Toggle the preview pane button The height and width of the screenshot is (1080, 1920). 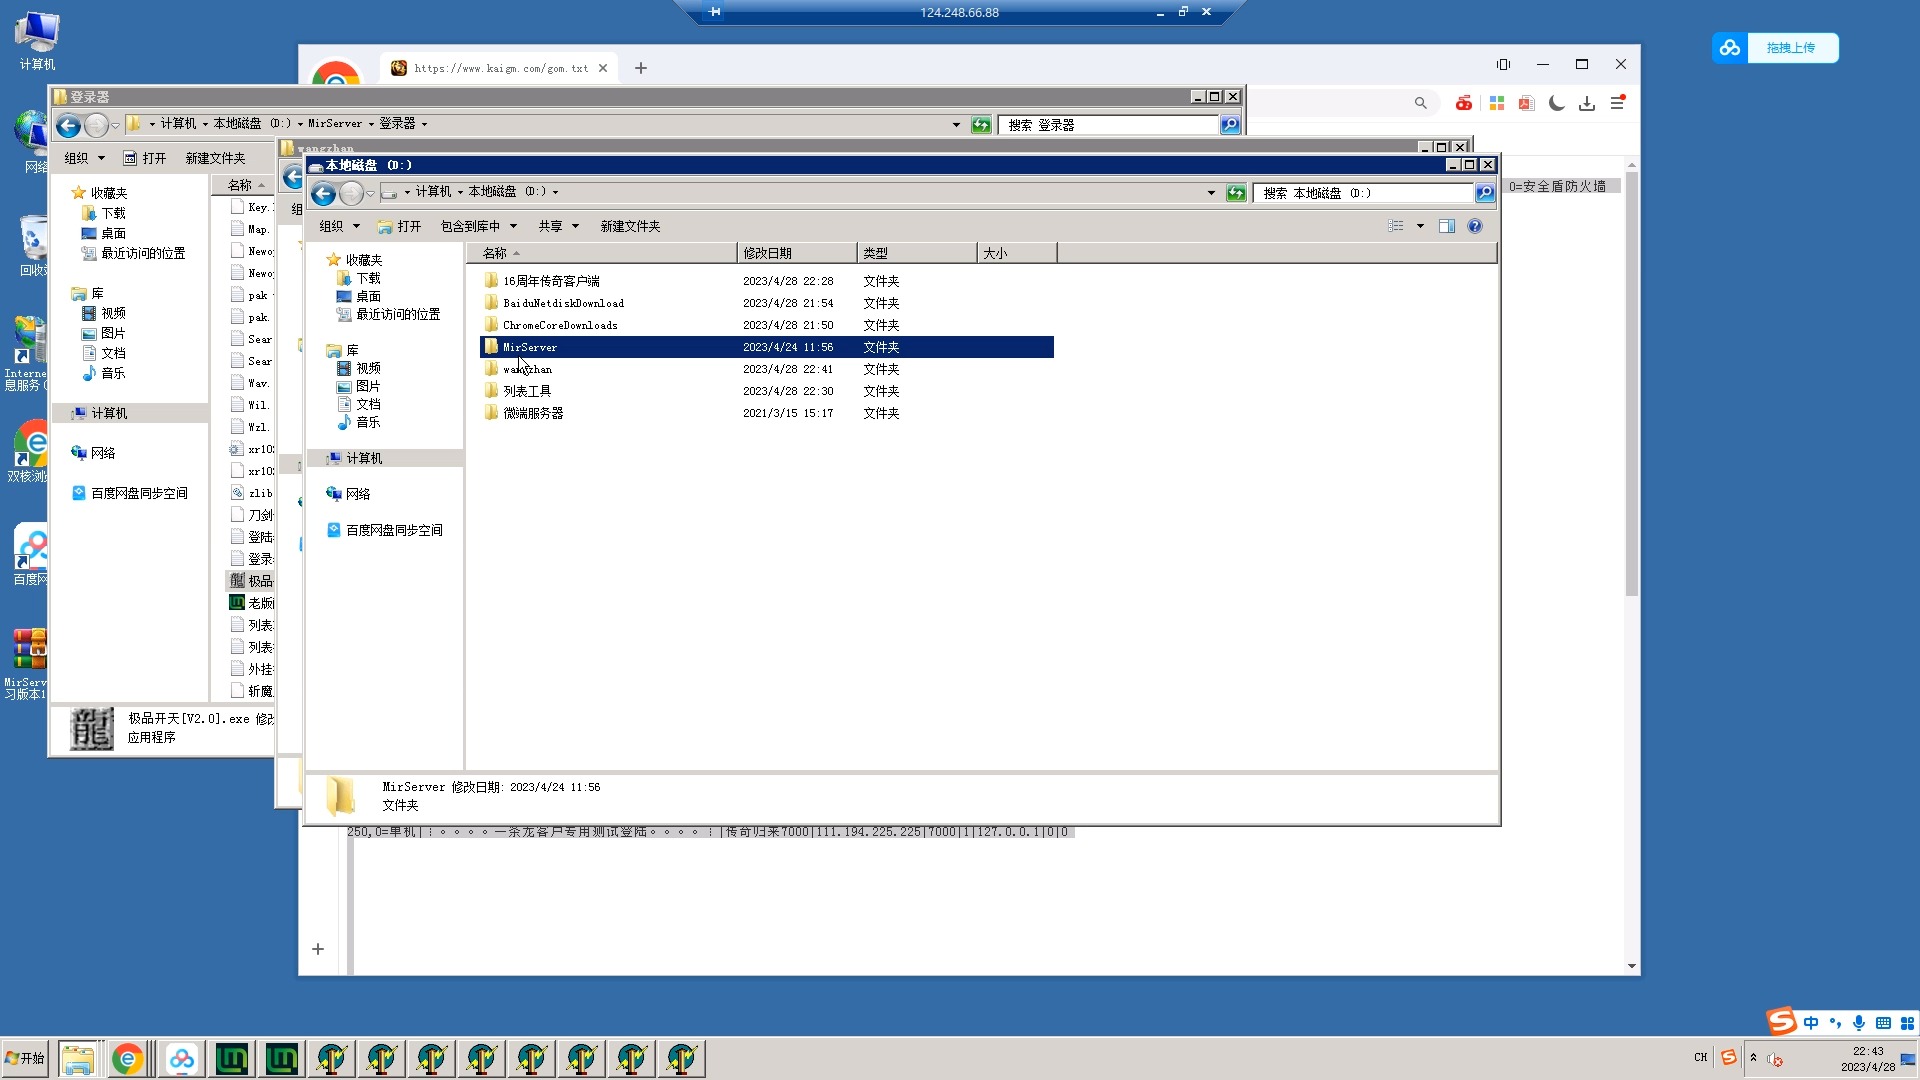1446,226
